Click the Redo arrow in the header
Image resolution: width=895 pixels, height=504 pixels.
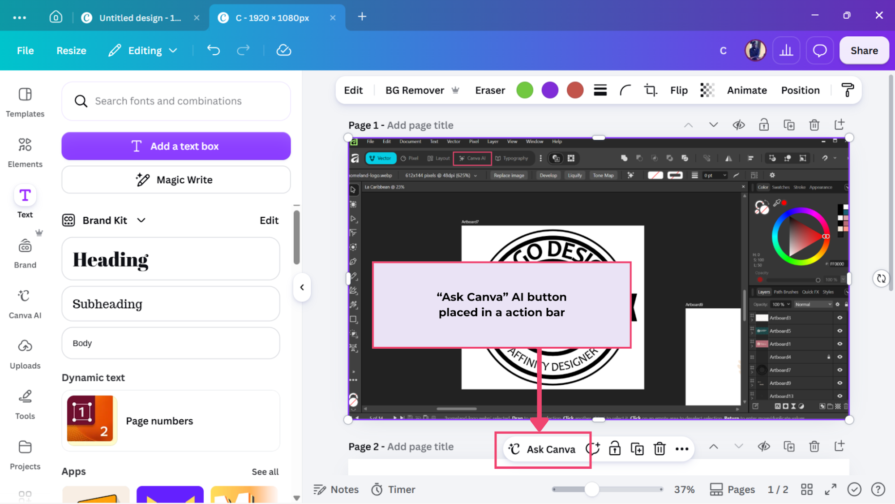pos(243,50)
